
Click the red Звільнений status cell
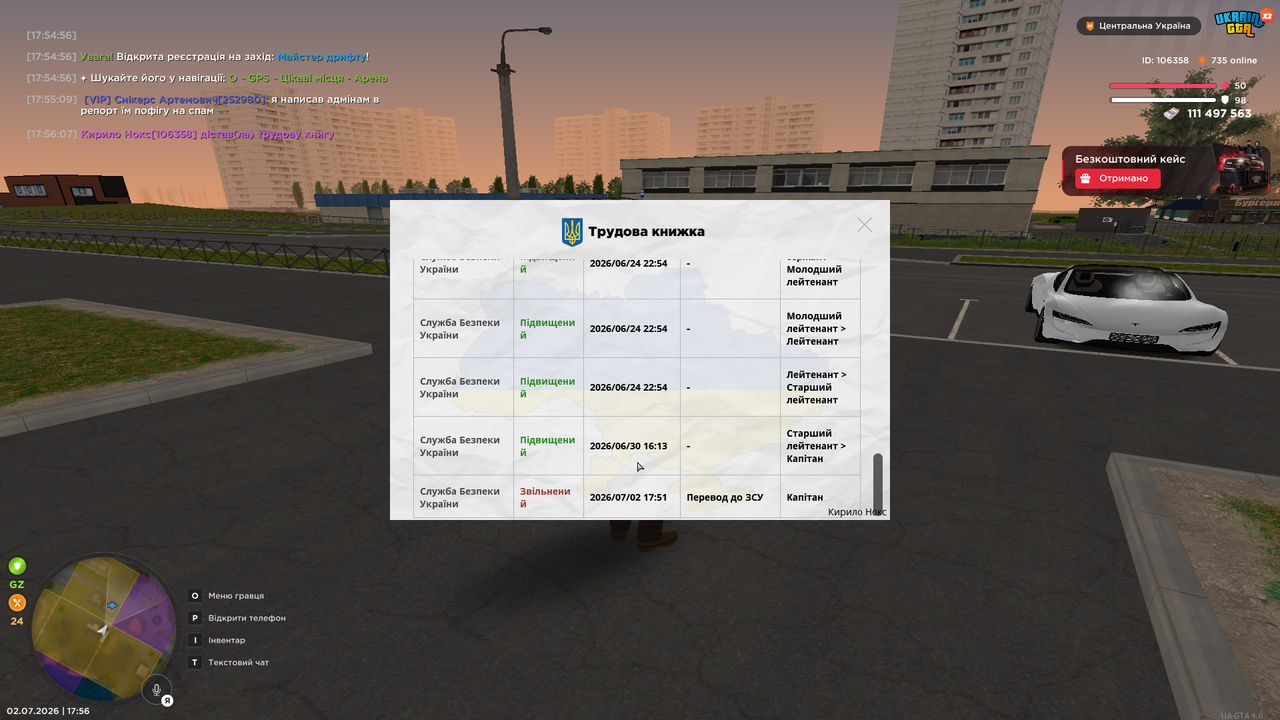546,497
